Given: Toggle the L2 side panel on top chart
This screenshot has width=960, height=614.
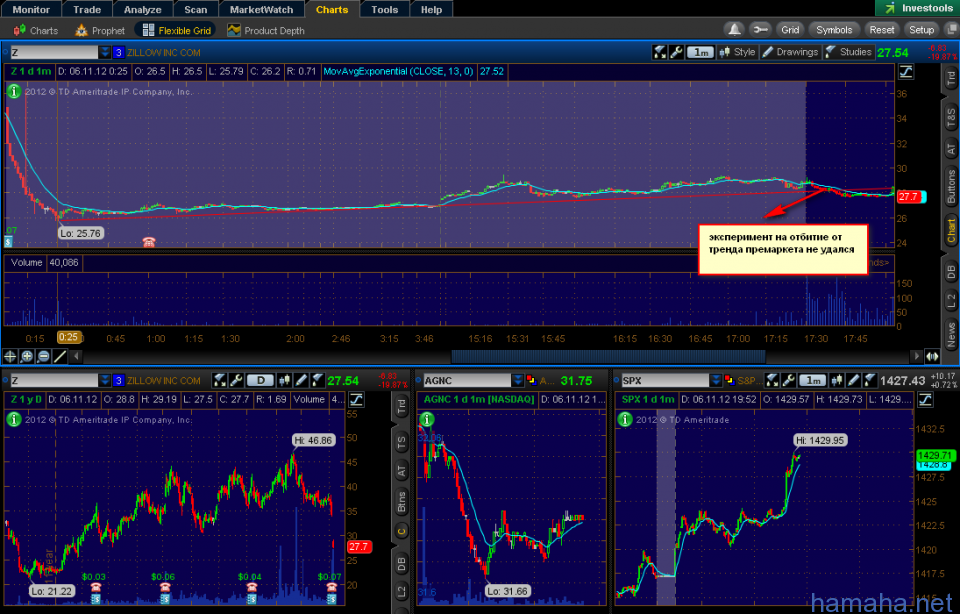Looking at the screenshot, I should 950,300.
